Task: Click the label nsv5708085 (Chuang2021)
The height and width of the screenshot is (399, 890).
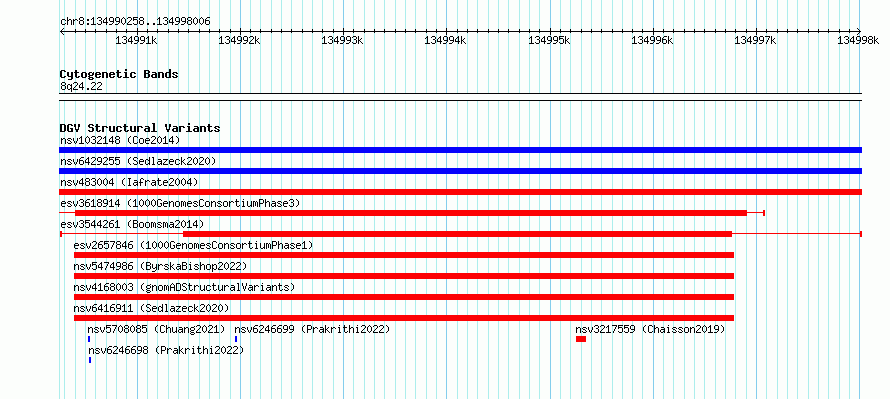Action: (x=156, y=329)
